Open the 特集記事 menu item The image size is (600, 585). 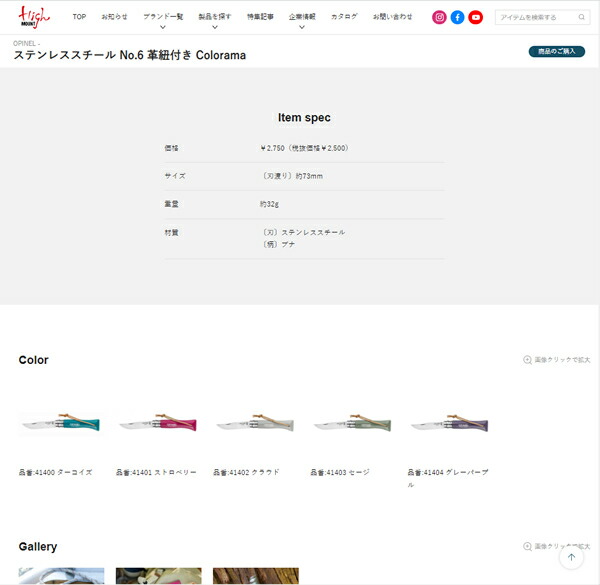[x=260, y=17]
